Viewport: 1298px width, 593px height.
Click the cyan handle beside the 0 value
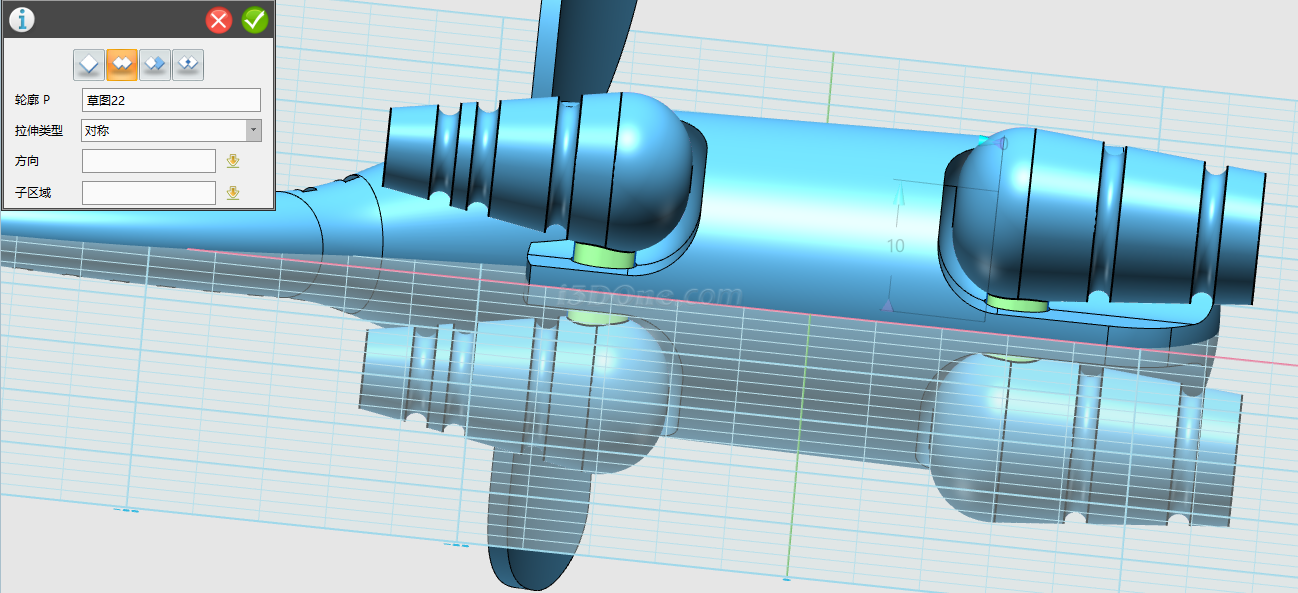pos(985,141)
